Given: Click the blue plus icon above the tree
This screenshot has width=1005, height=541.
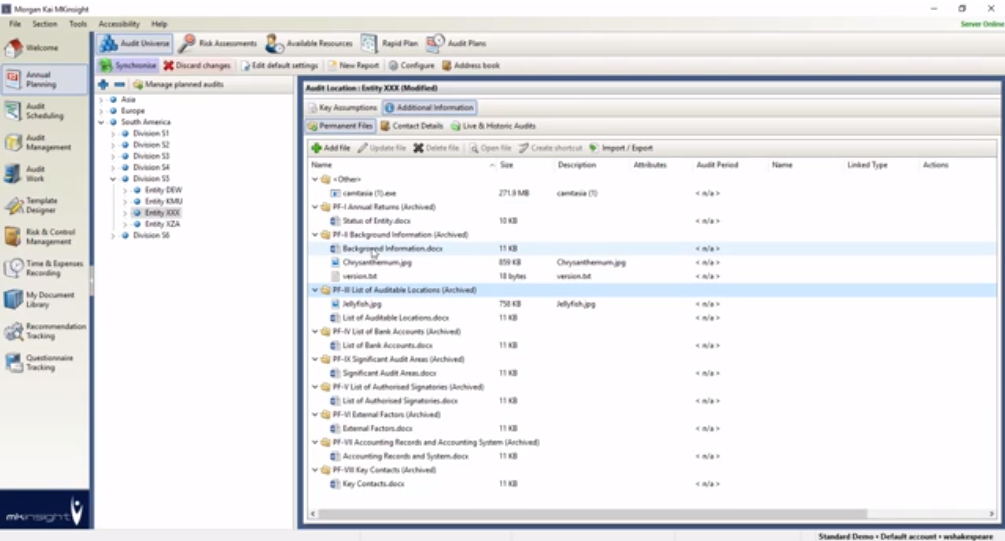Looking at the screenshot, I should pyautogui.click(x=103, y=85).
